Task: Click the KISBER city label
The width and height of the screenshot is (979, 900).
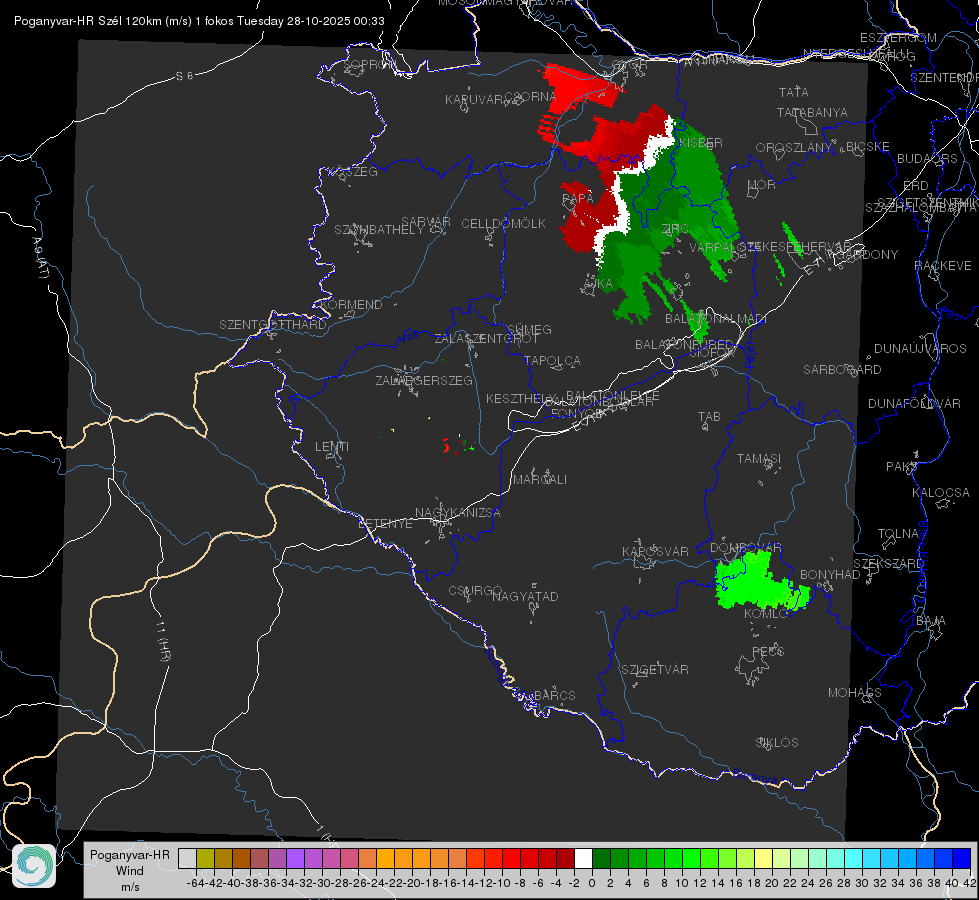Action: (701, 142)
